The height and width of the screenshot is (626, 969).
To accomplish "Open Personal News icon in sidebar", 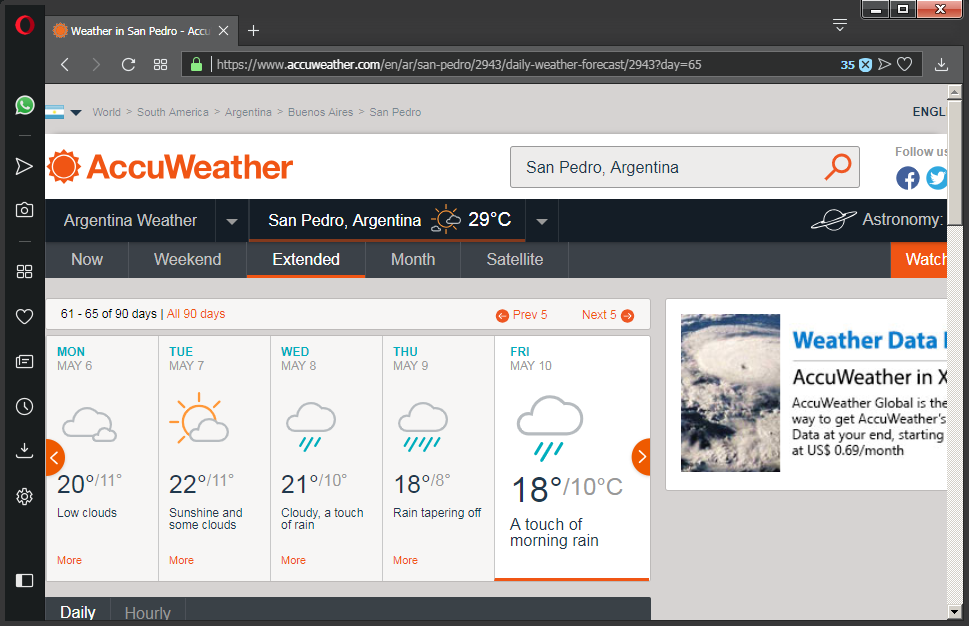I will tap(24, 362).
